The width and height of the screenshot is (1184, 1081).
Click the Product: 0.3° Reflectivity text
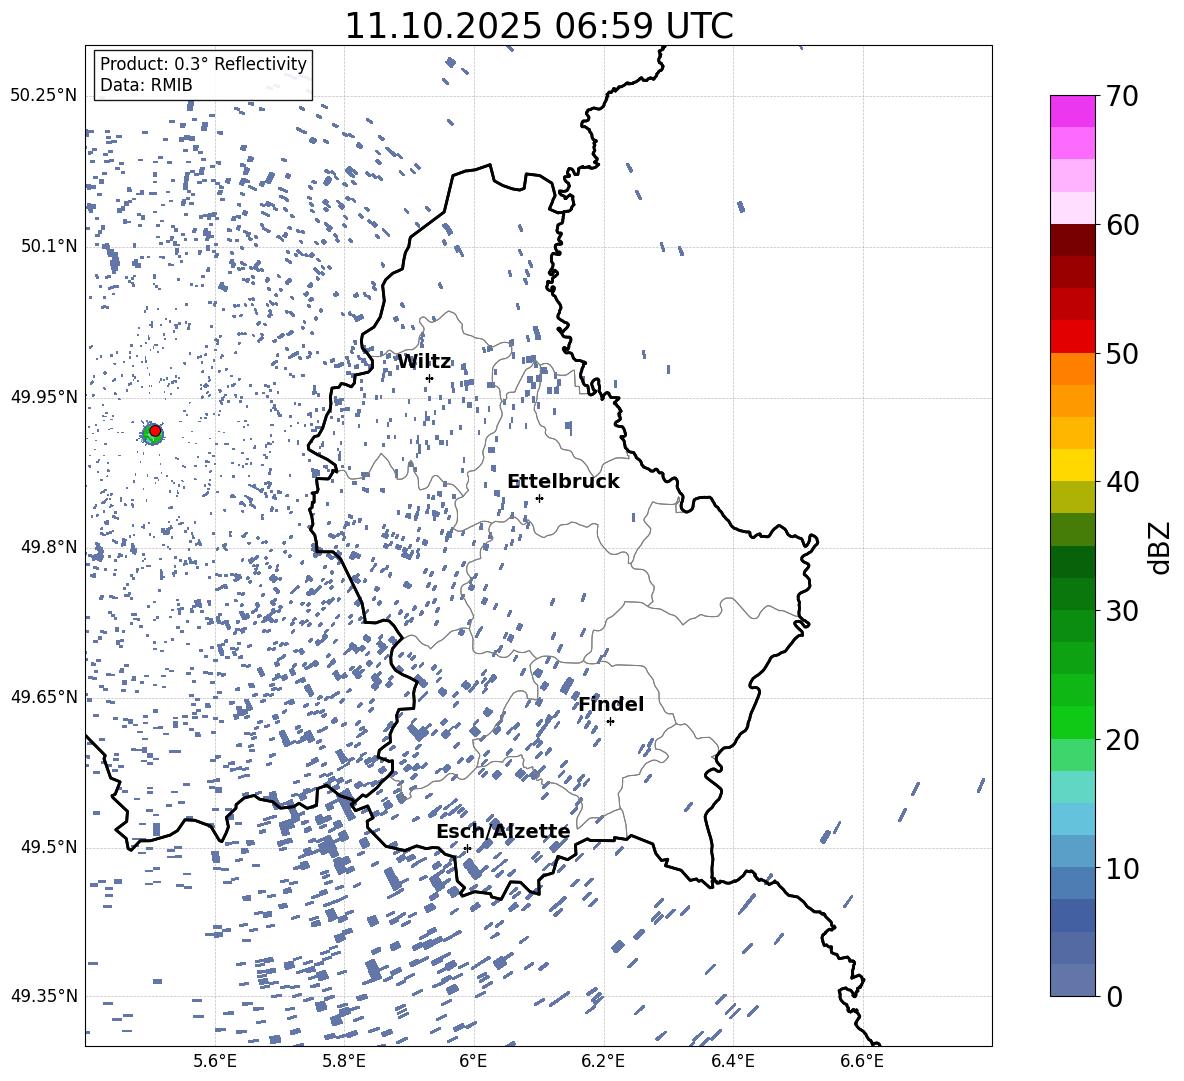click(x=203, y=65)
